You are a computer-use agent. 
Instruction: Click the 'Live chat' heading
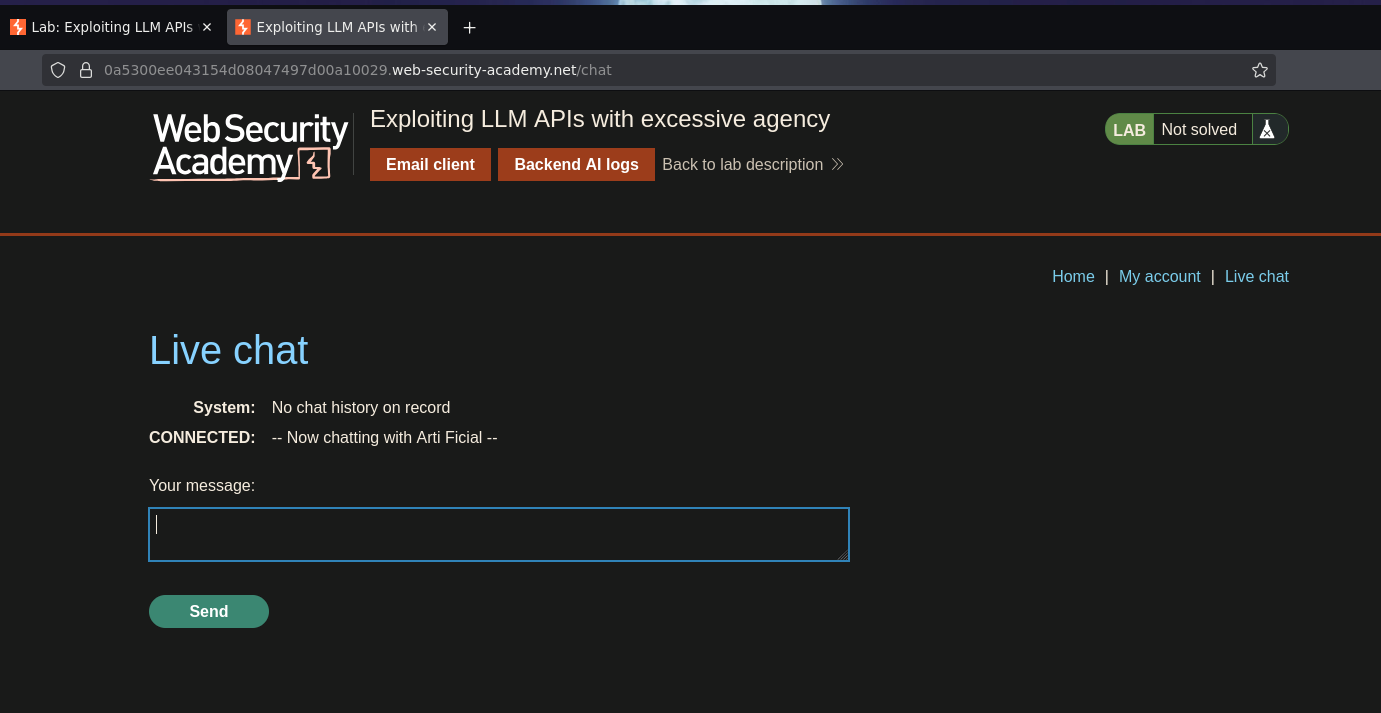tap(228, 350)
